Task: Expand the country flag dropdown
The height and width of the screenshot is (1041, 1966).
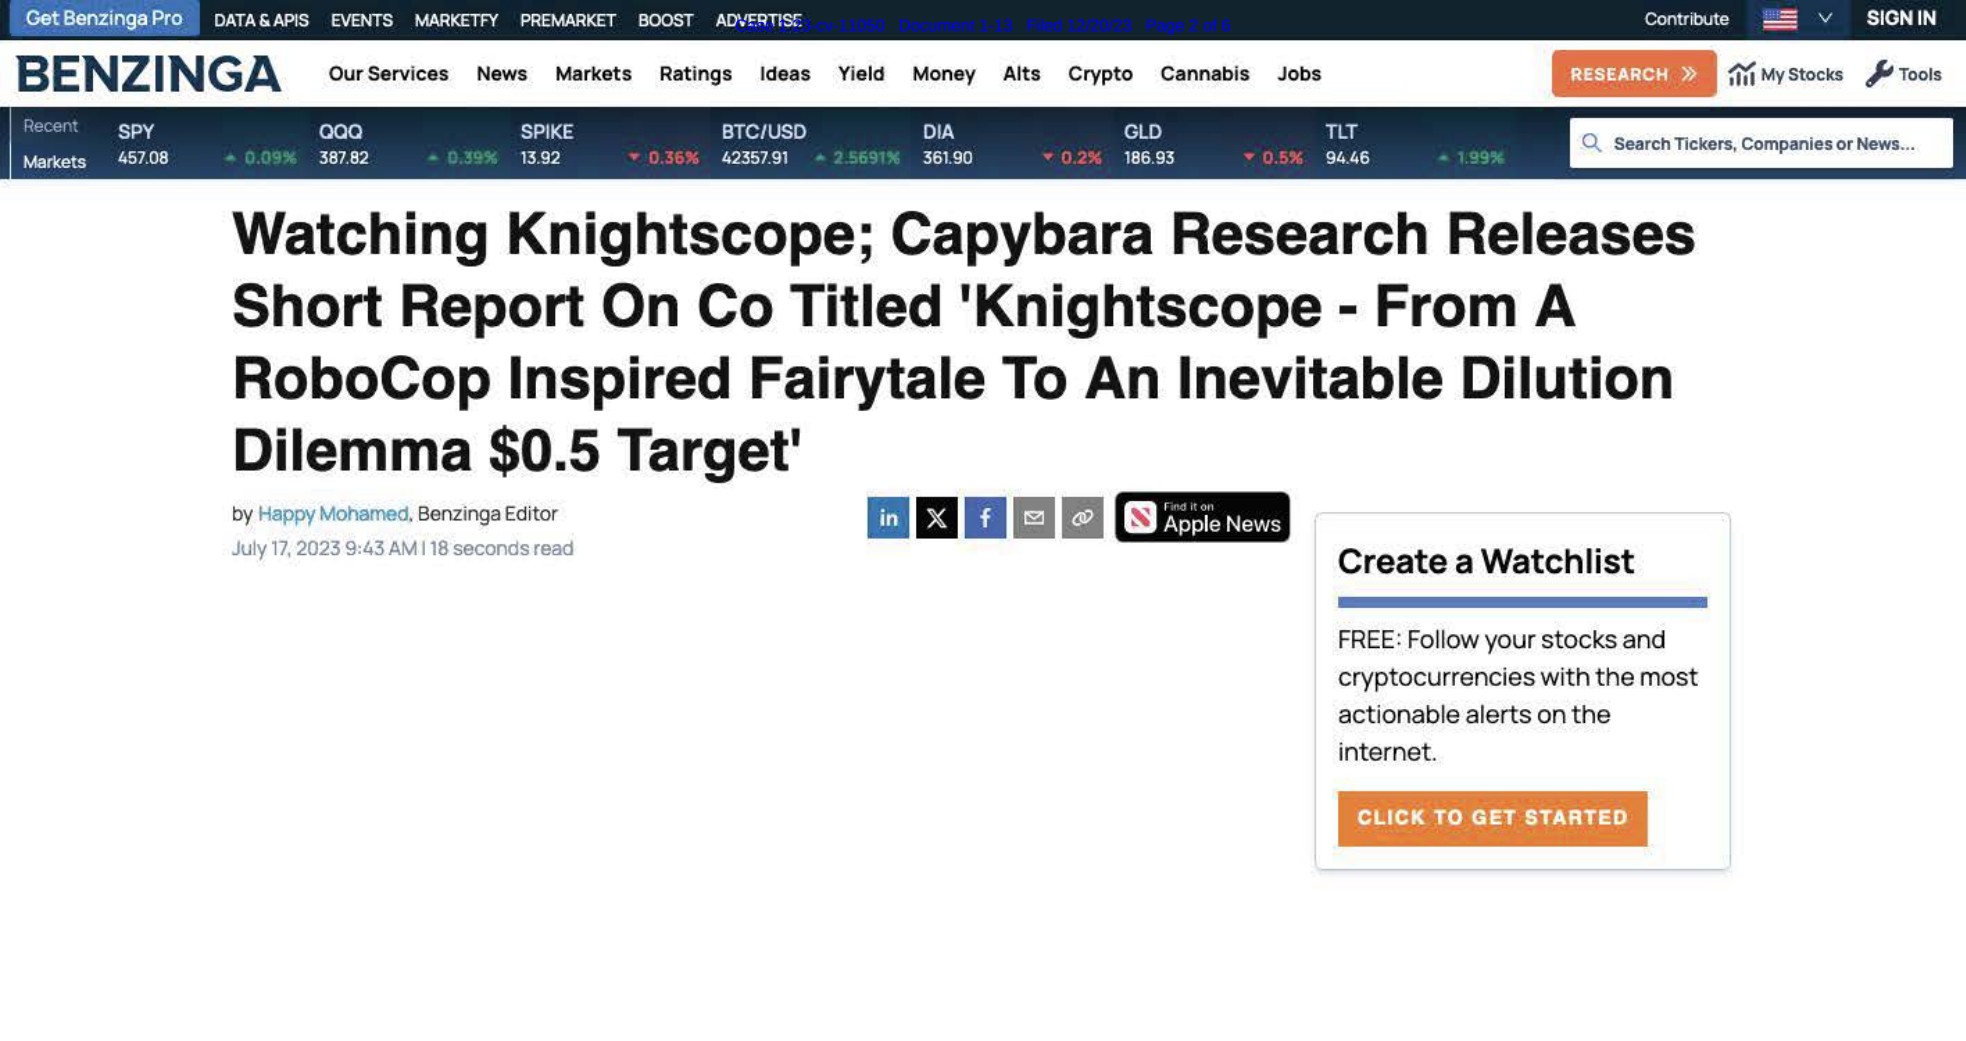Action: pyautogui.click(x=1824, y=19)
